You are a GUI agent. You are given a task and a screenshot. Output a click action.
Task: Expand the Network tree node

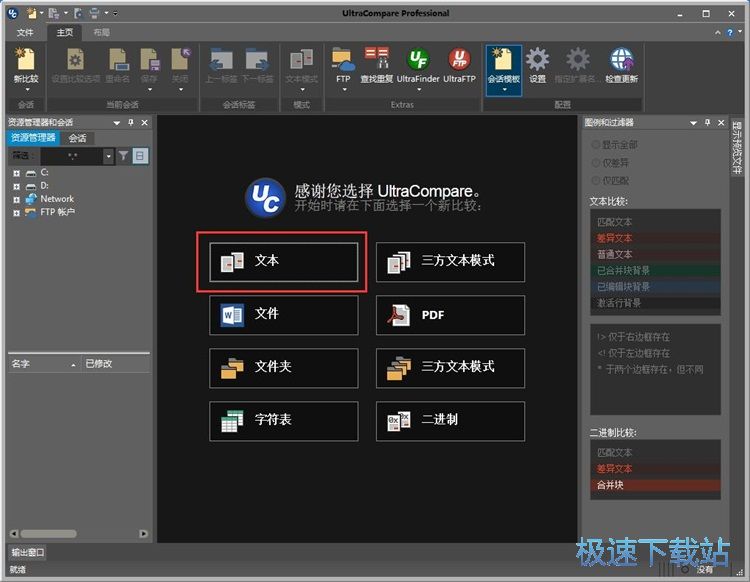coord(16,199)
